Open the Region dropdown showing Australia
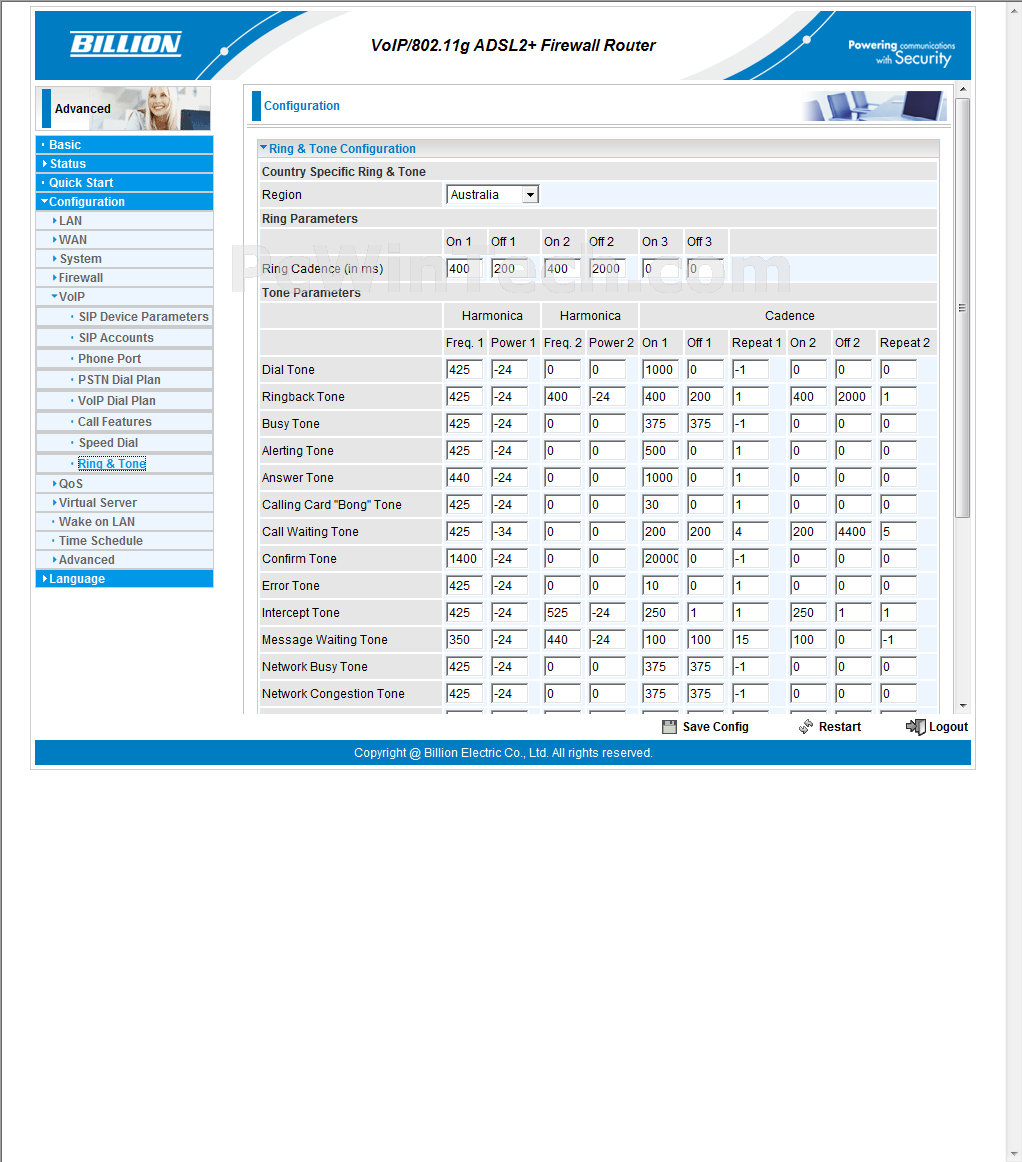This screenshot has width=1022, height=1162. [492, 195]
